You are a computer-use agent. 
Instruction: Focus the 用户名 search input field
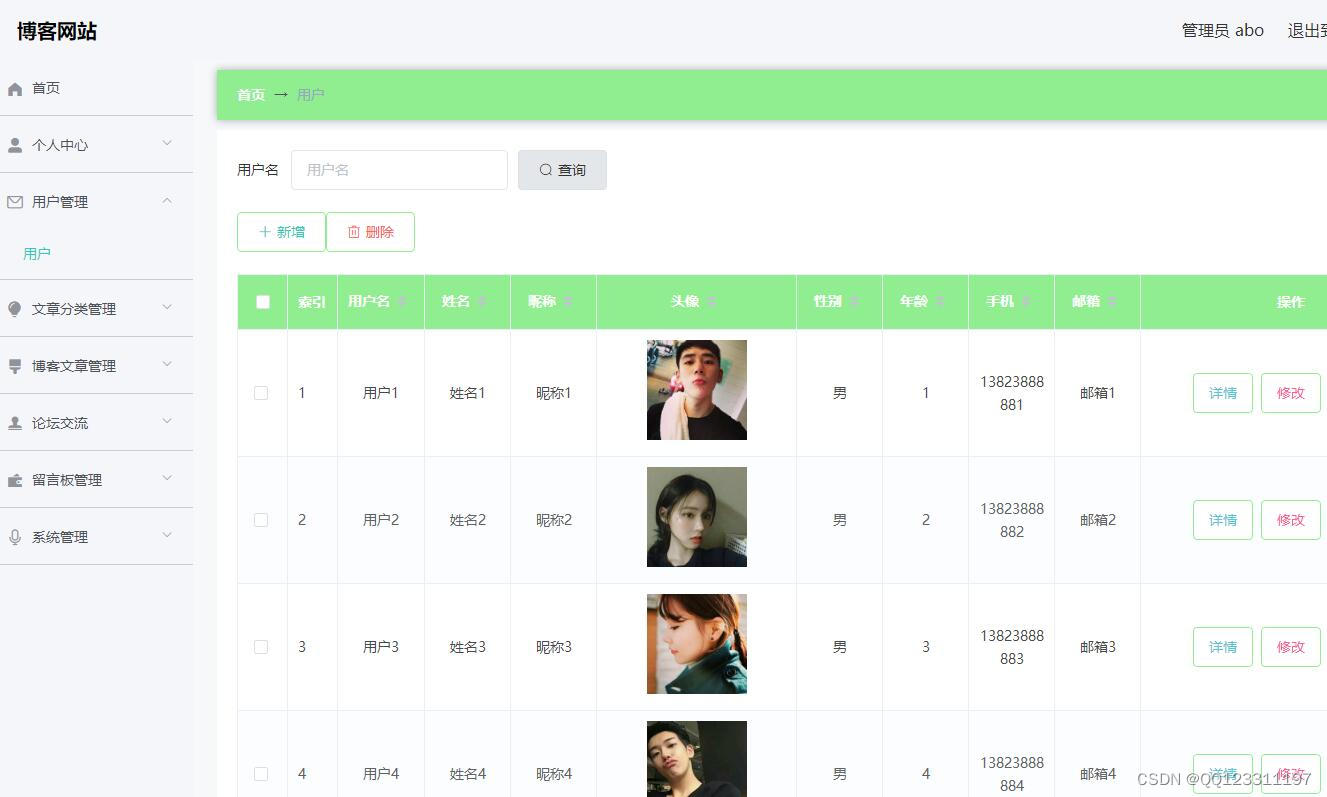pos(399,170)
